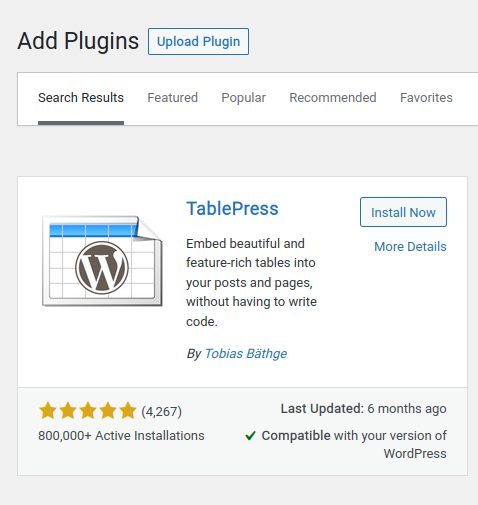Viewport: 478px width, 505px height.
Task: Click the fifth gold rating star
Action: (x=128, y=410)
